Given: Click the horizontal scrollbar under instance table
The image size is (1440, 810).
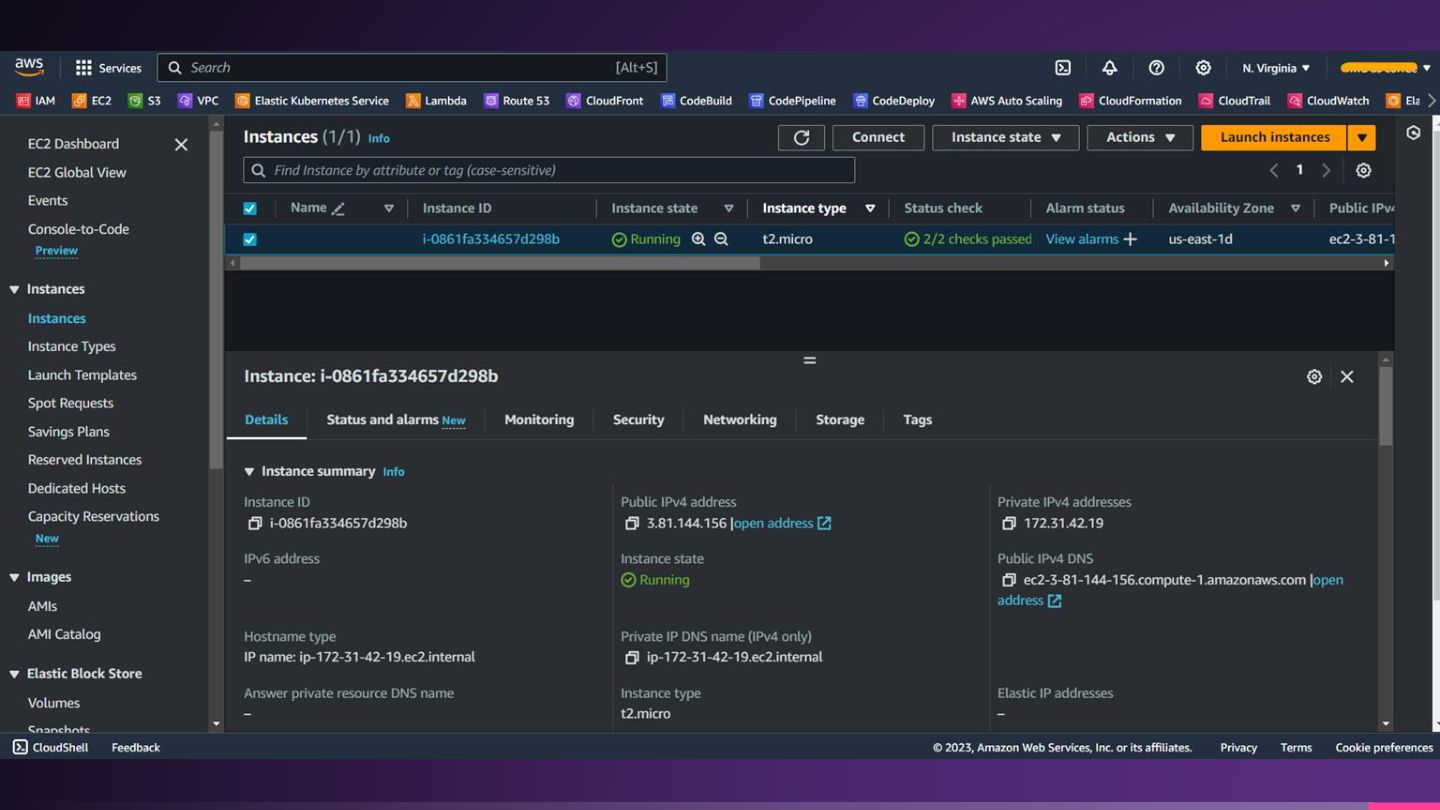Looking at the screenshot, I should pyautogui.click(x=500, y=263).
